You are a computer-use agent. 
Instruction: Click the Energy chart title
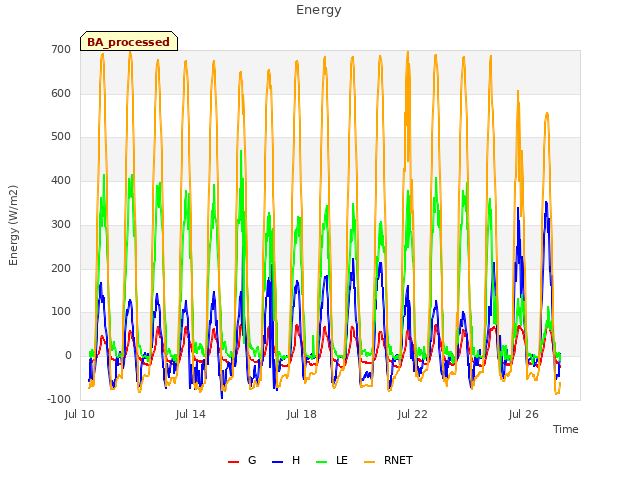coord(319,10)
